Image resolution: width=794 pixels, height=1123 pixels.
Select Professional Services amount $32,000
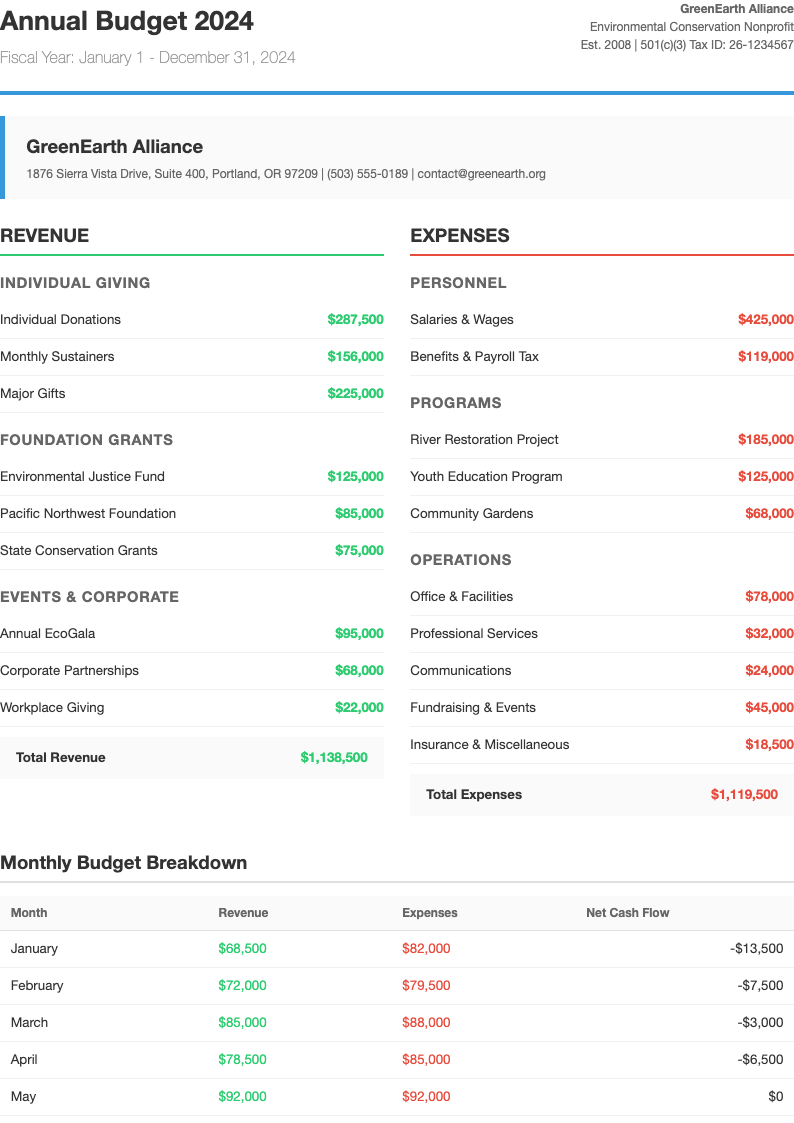point(769,633)
